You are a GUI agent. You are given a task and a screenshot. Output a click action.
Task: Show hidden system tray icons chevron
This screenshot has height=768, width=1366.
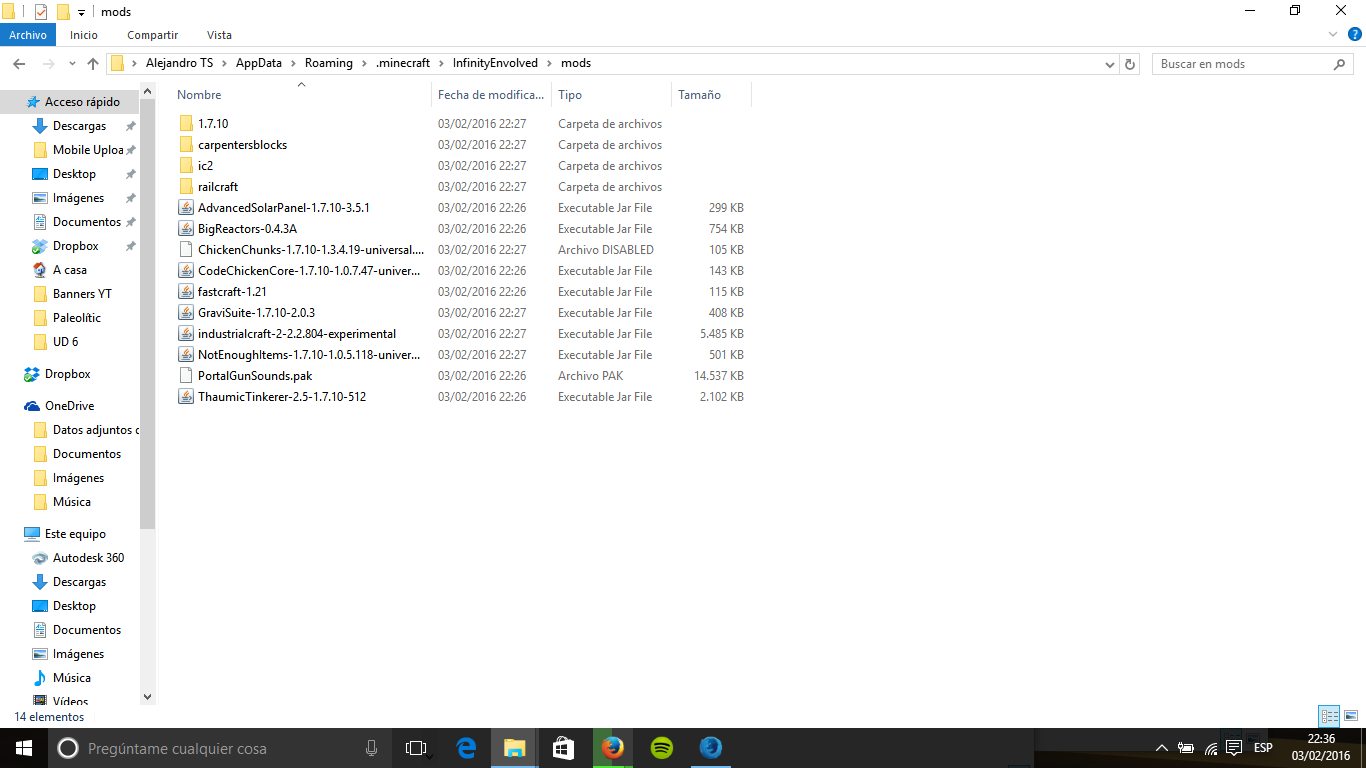pyautogui.click(x=1161, y=748)
